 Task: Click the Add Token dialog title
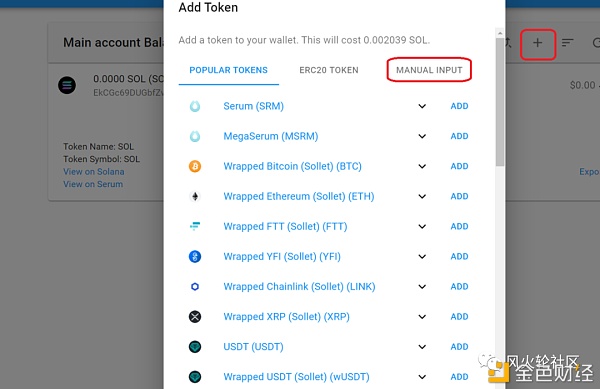point(208,7)
